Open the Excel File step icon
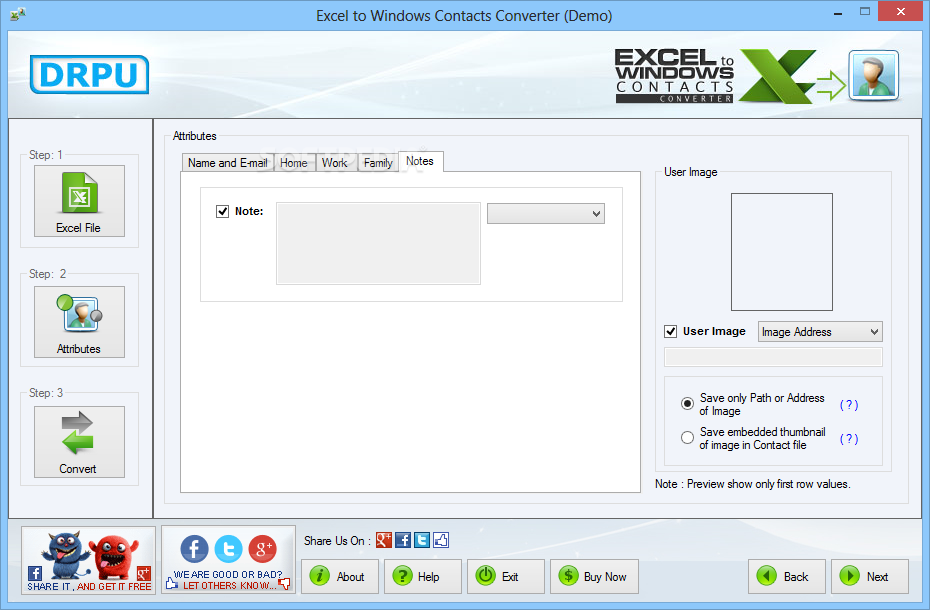Image resolution: width=930 pixels, height=610 pixels. (x=79, y=193)
